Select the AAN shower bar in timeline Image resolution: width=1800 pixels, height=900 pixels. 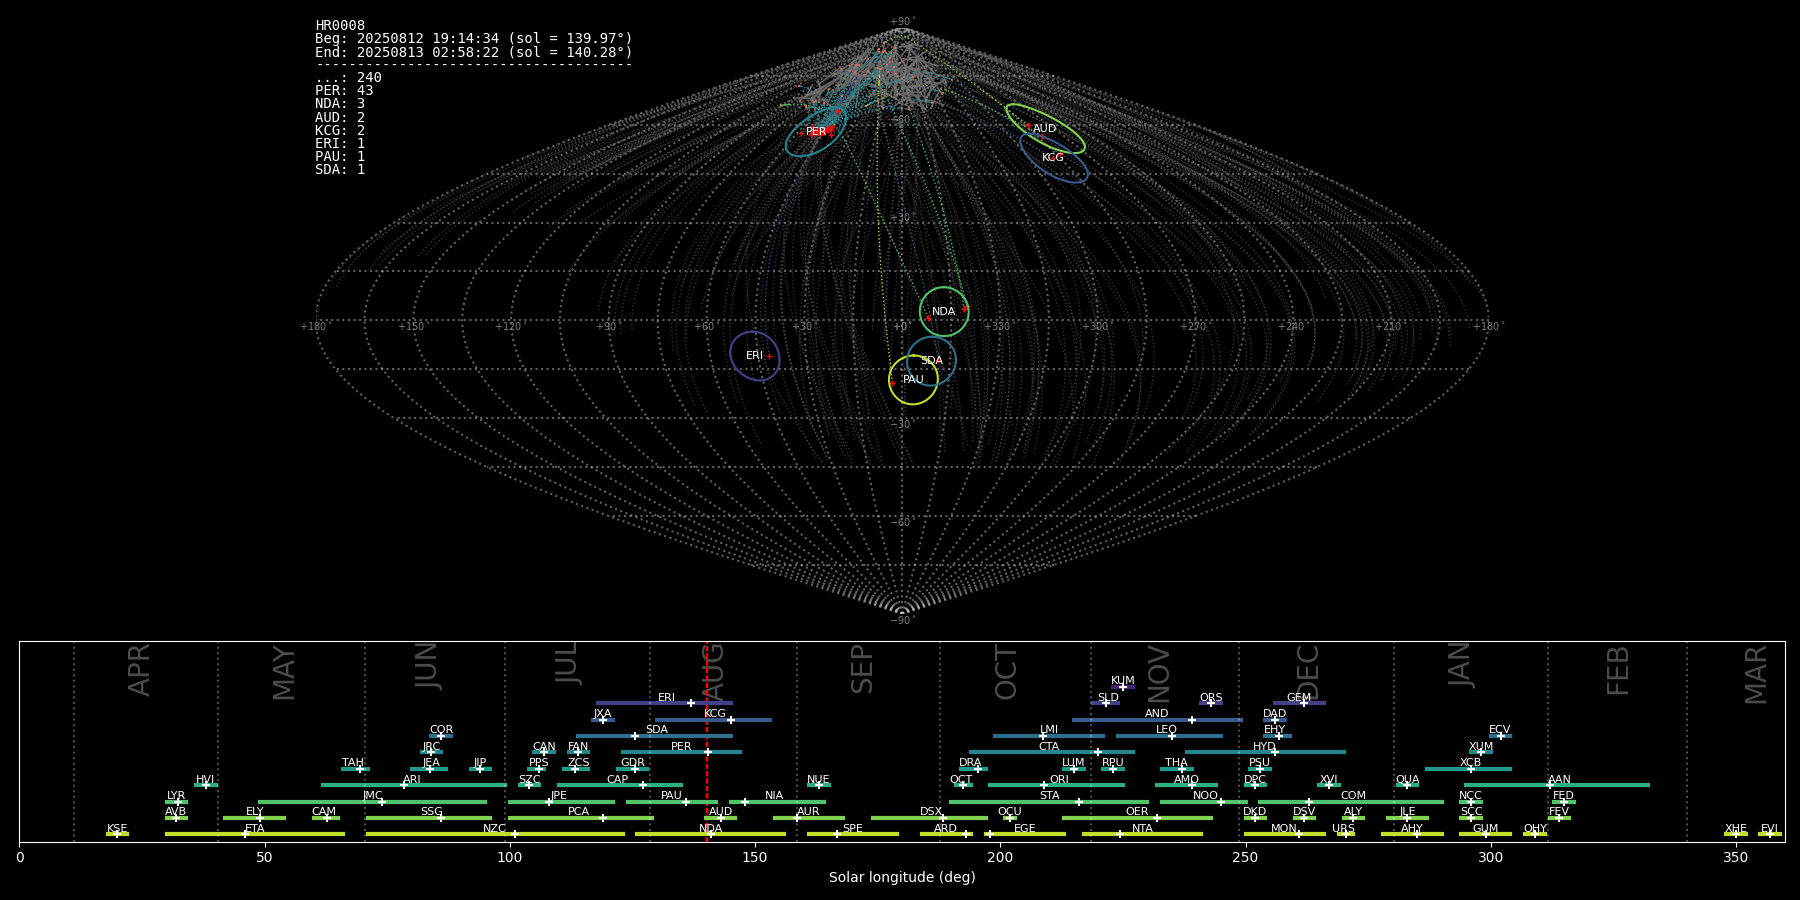point(1557,785)
